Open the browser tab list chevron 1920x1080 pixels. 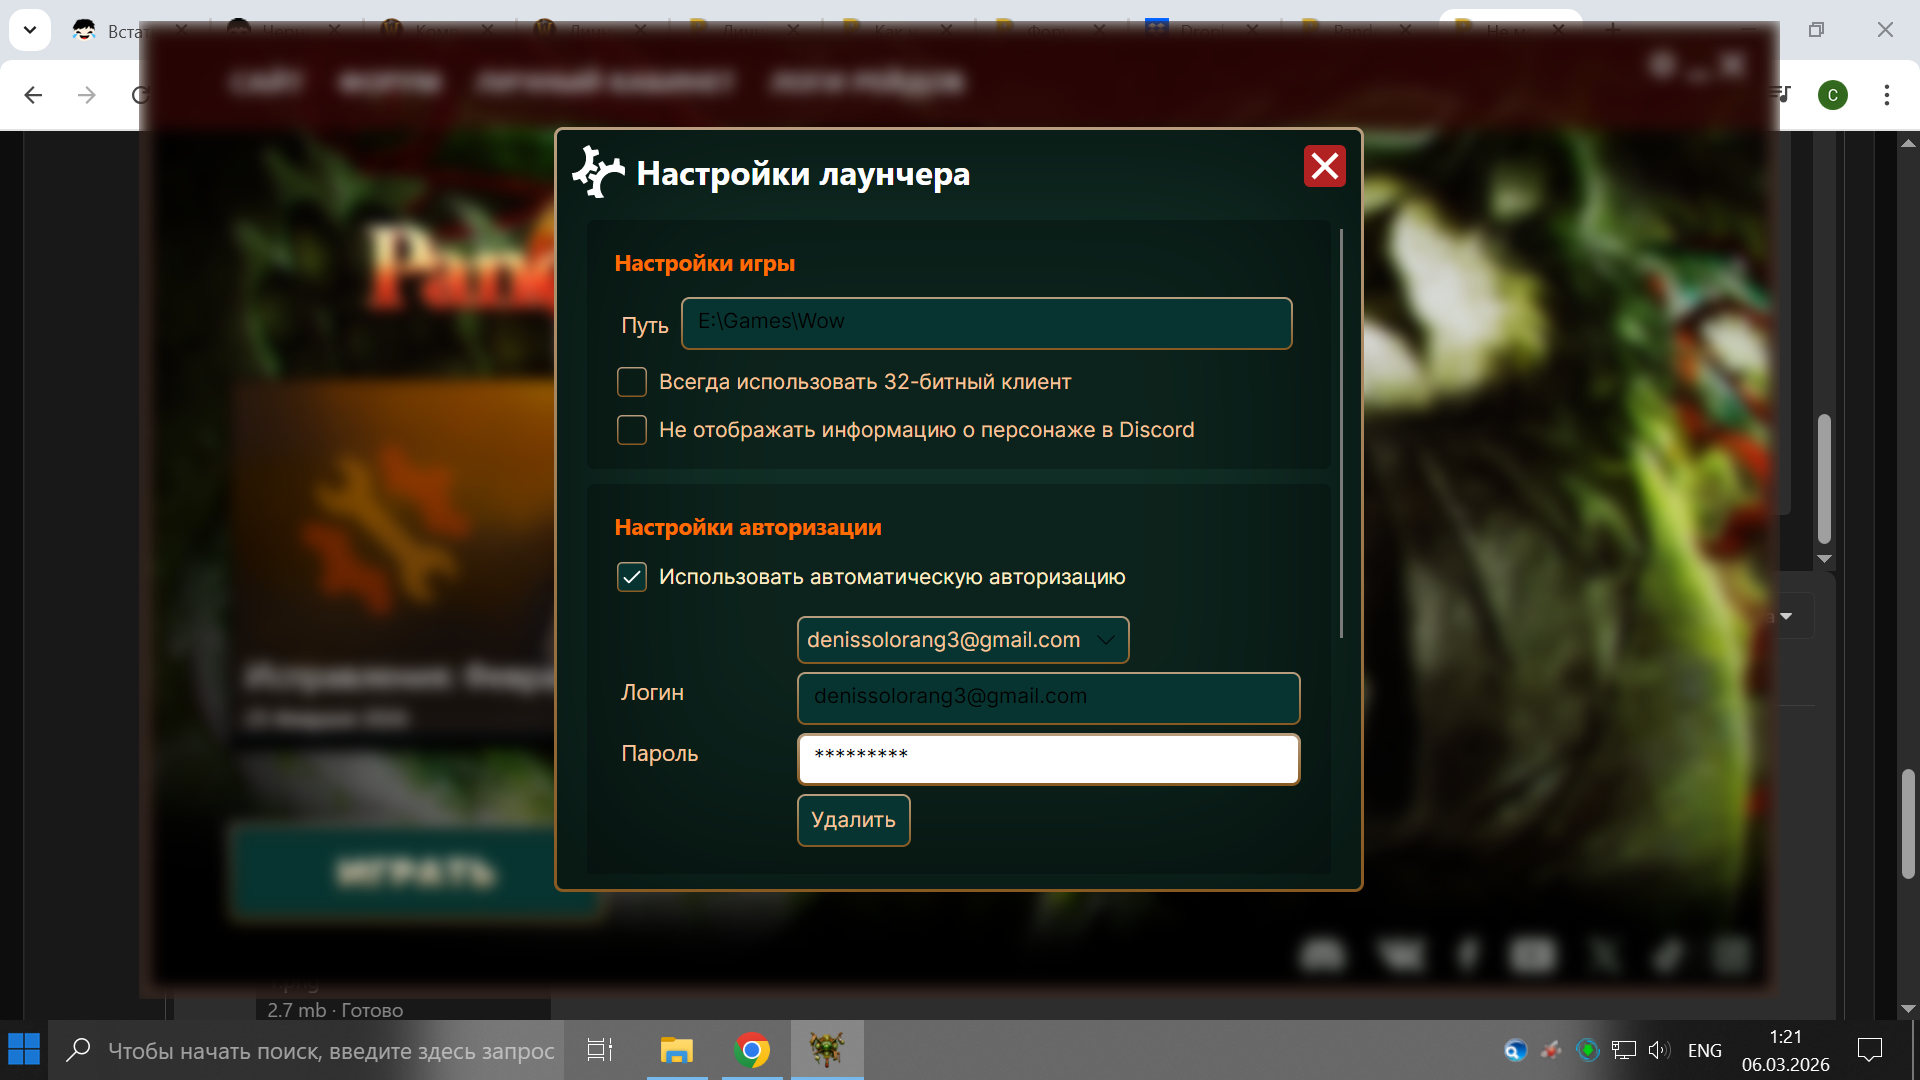[x=30, y=30]
